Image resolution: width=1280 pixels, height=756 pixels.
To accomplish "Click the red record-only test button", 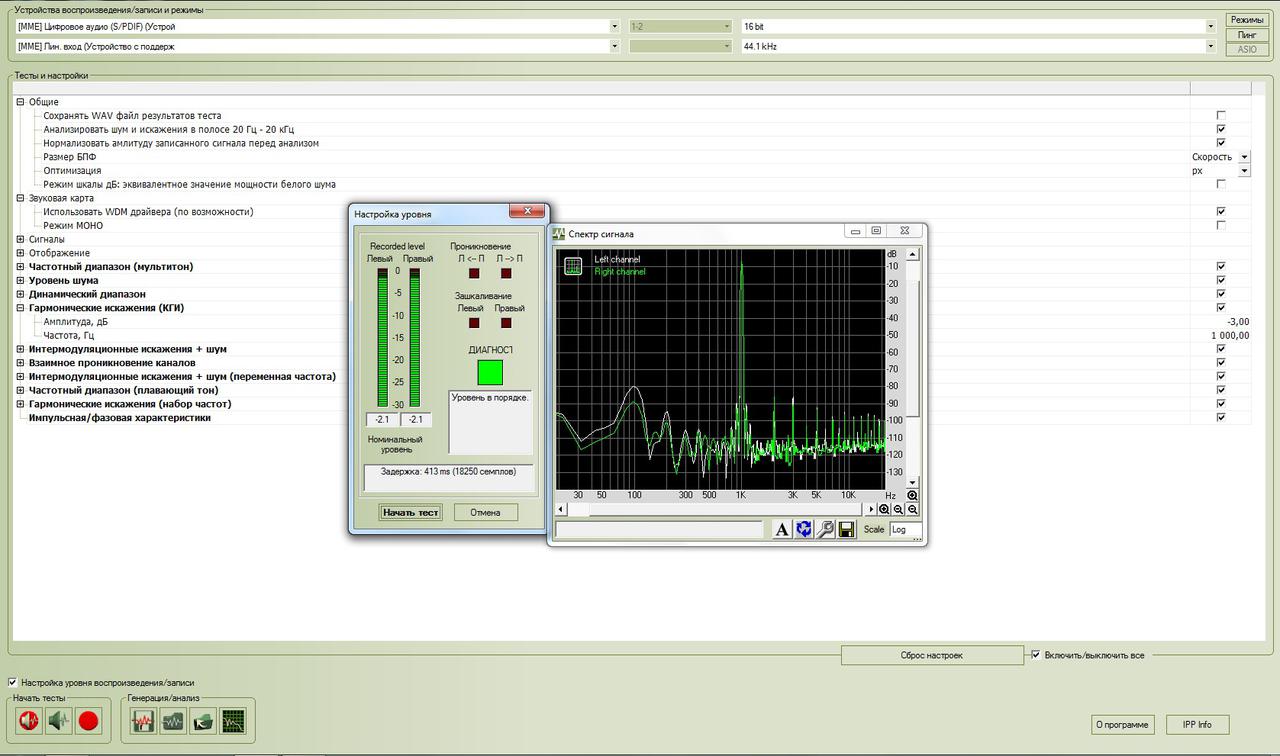I will point(89,719).
